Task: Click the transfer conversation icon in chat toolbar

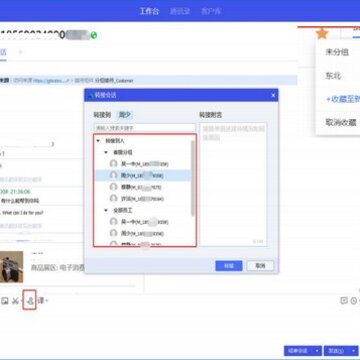Action: (x=30, y=301)
